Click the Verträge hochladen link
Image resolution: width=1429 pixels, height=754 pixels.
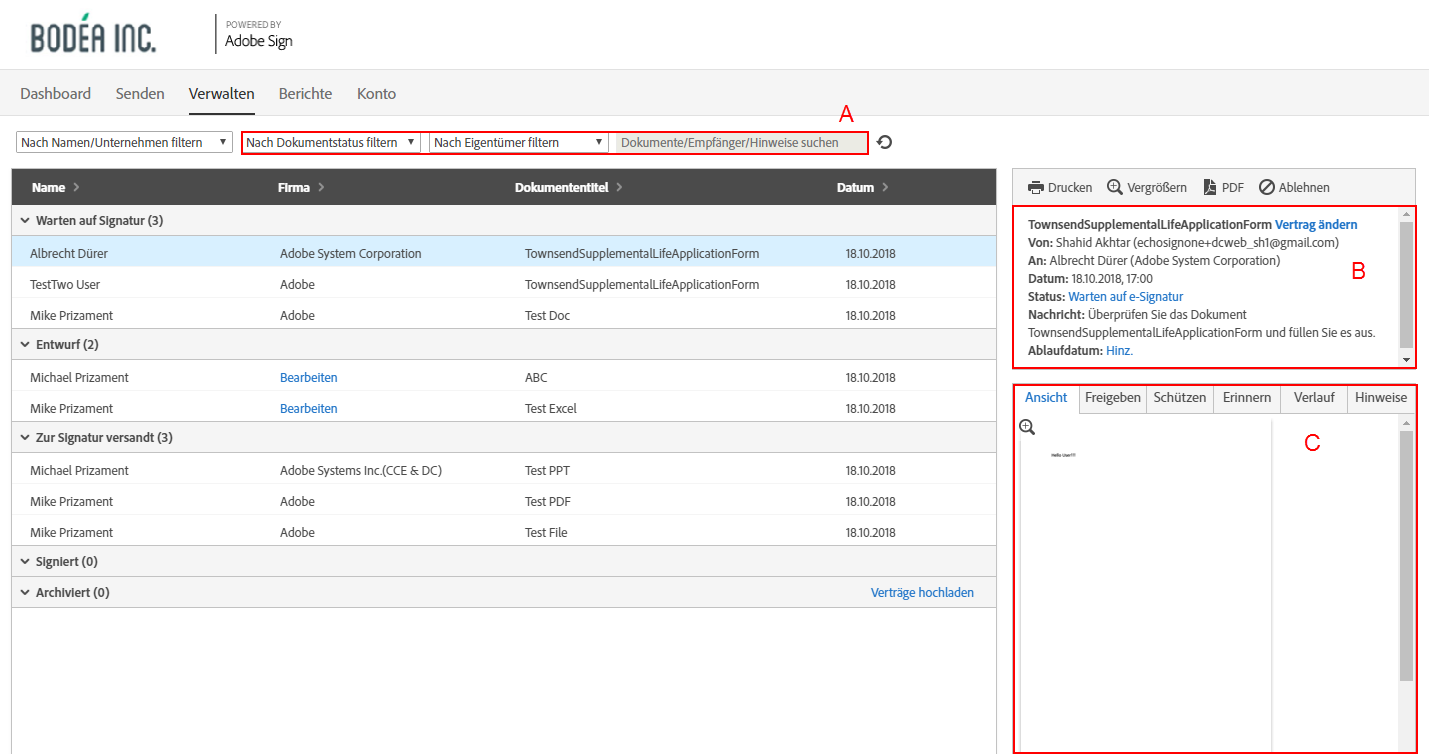click(922, 592)
